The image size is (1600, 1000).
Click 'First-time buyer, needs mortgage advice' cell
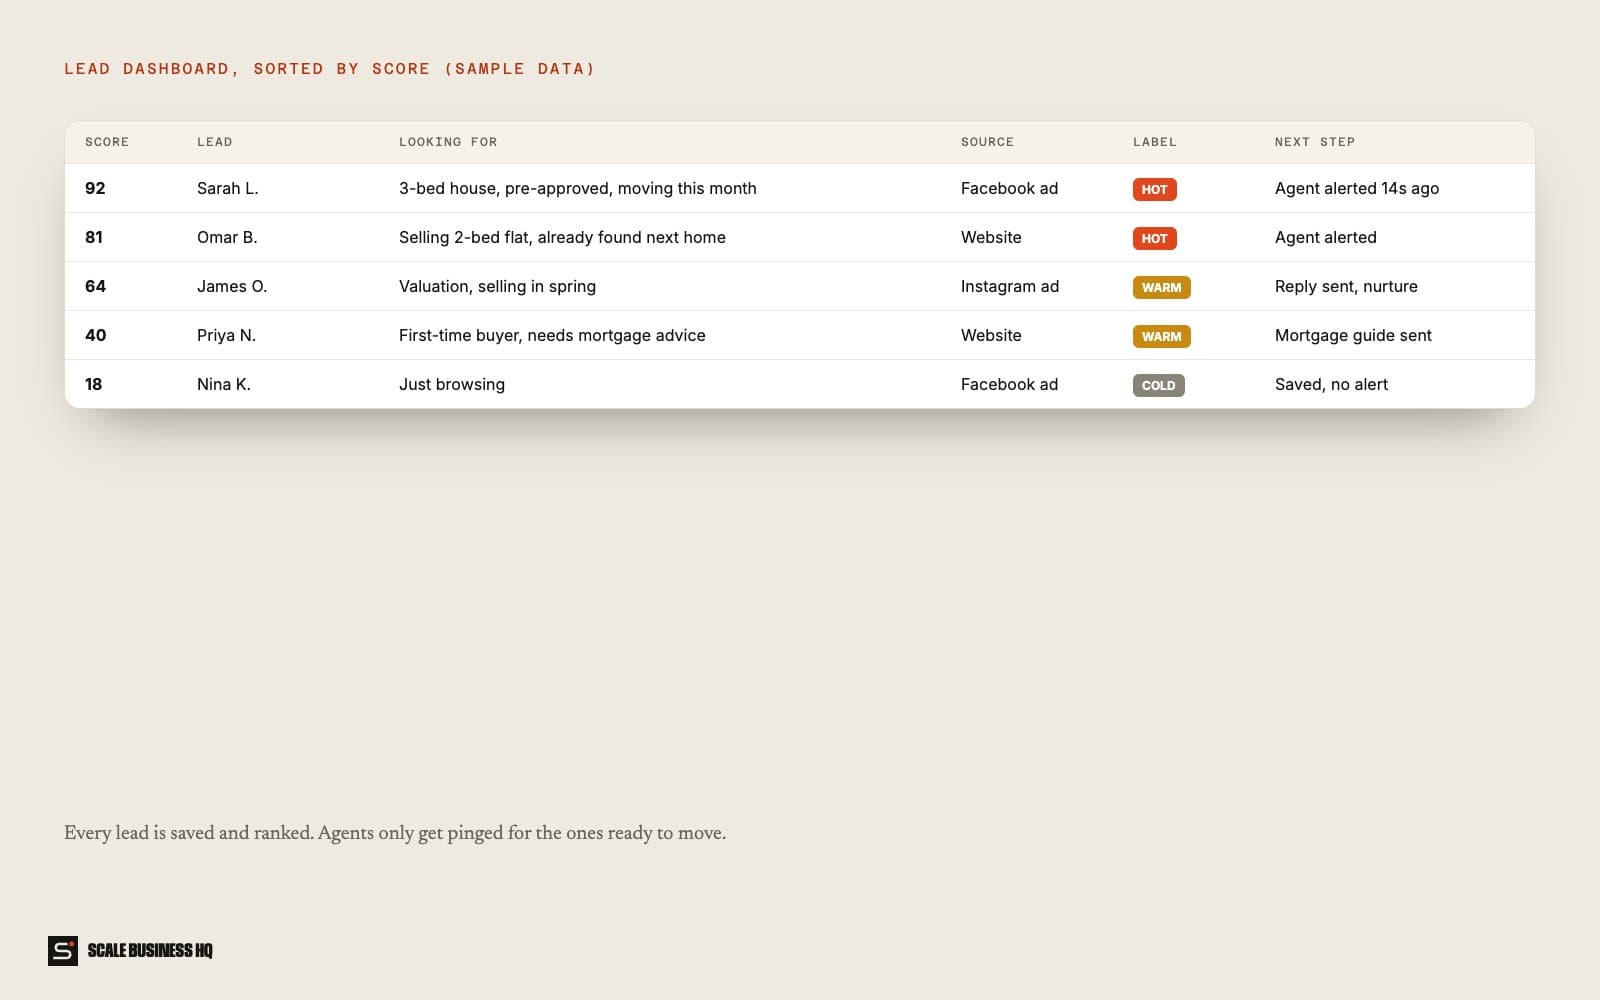(552, 335)
